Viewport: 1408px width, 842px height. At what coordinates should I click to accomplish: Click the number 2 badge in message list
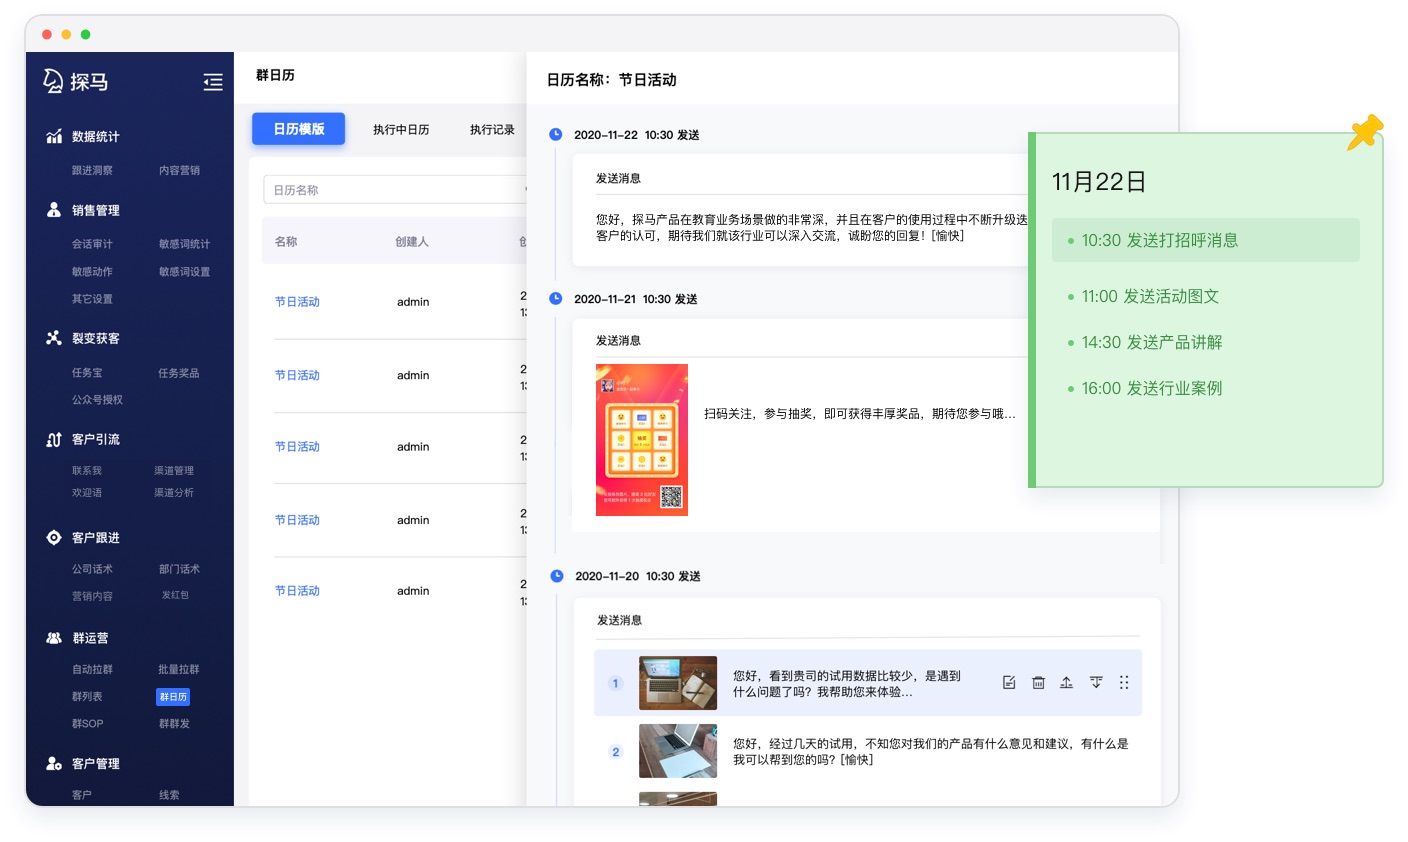[x=615, y=752]
